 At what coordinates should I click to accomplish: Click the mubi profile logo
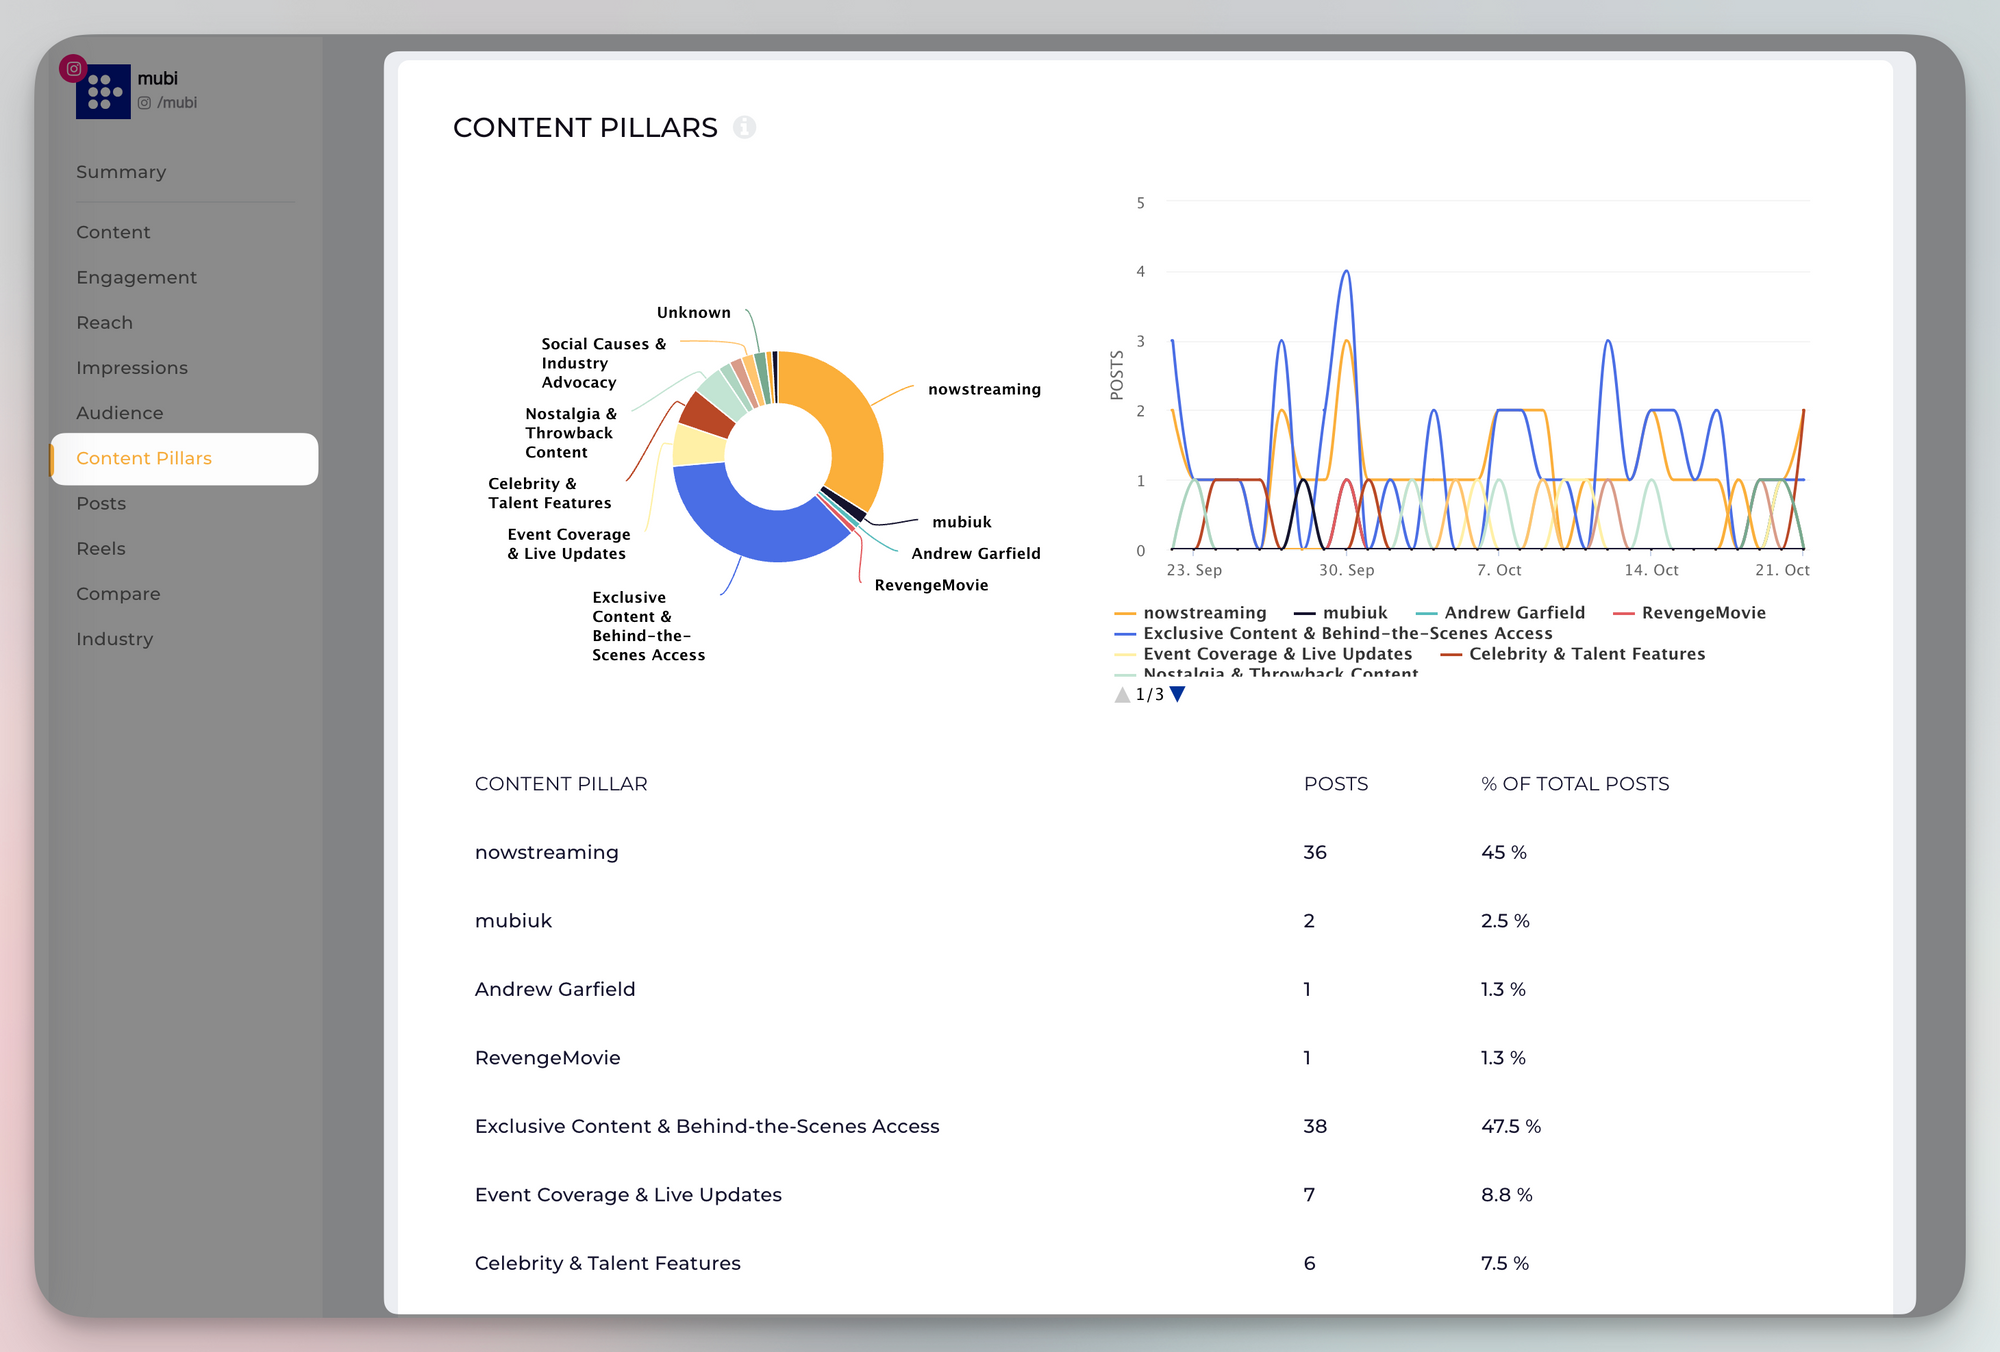[x=103, y=91]
